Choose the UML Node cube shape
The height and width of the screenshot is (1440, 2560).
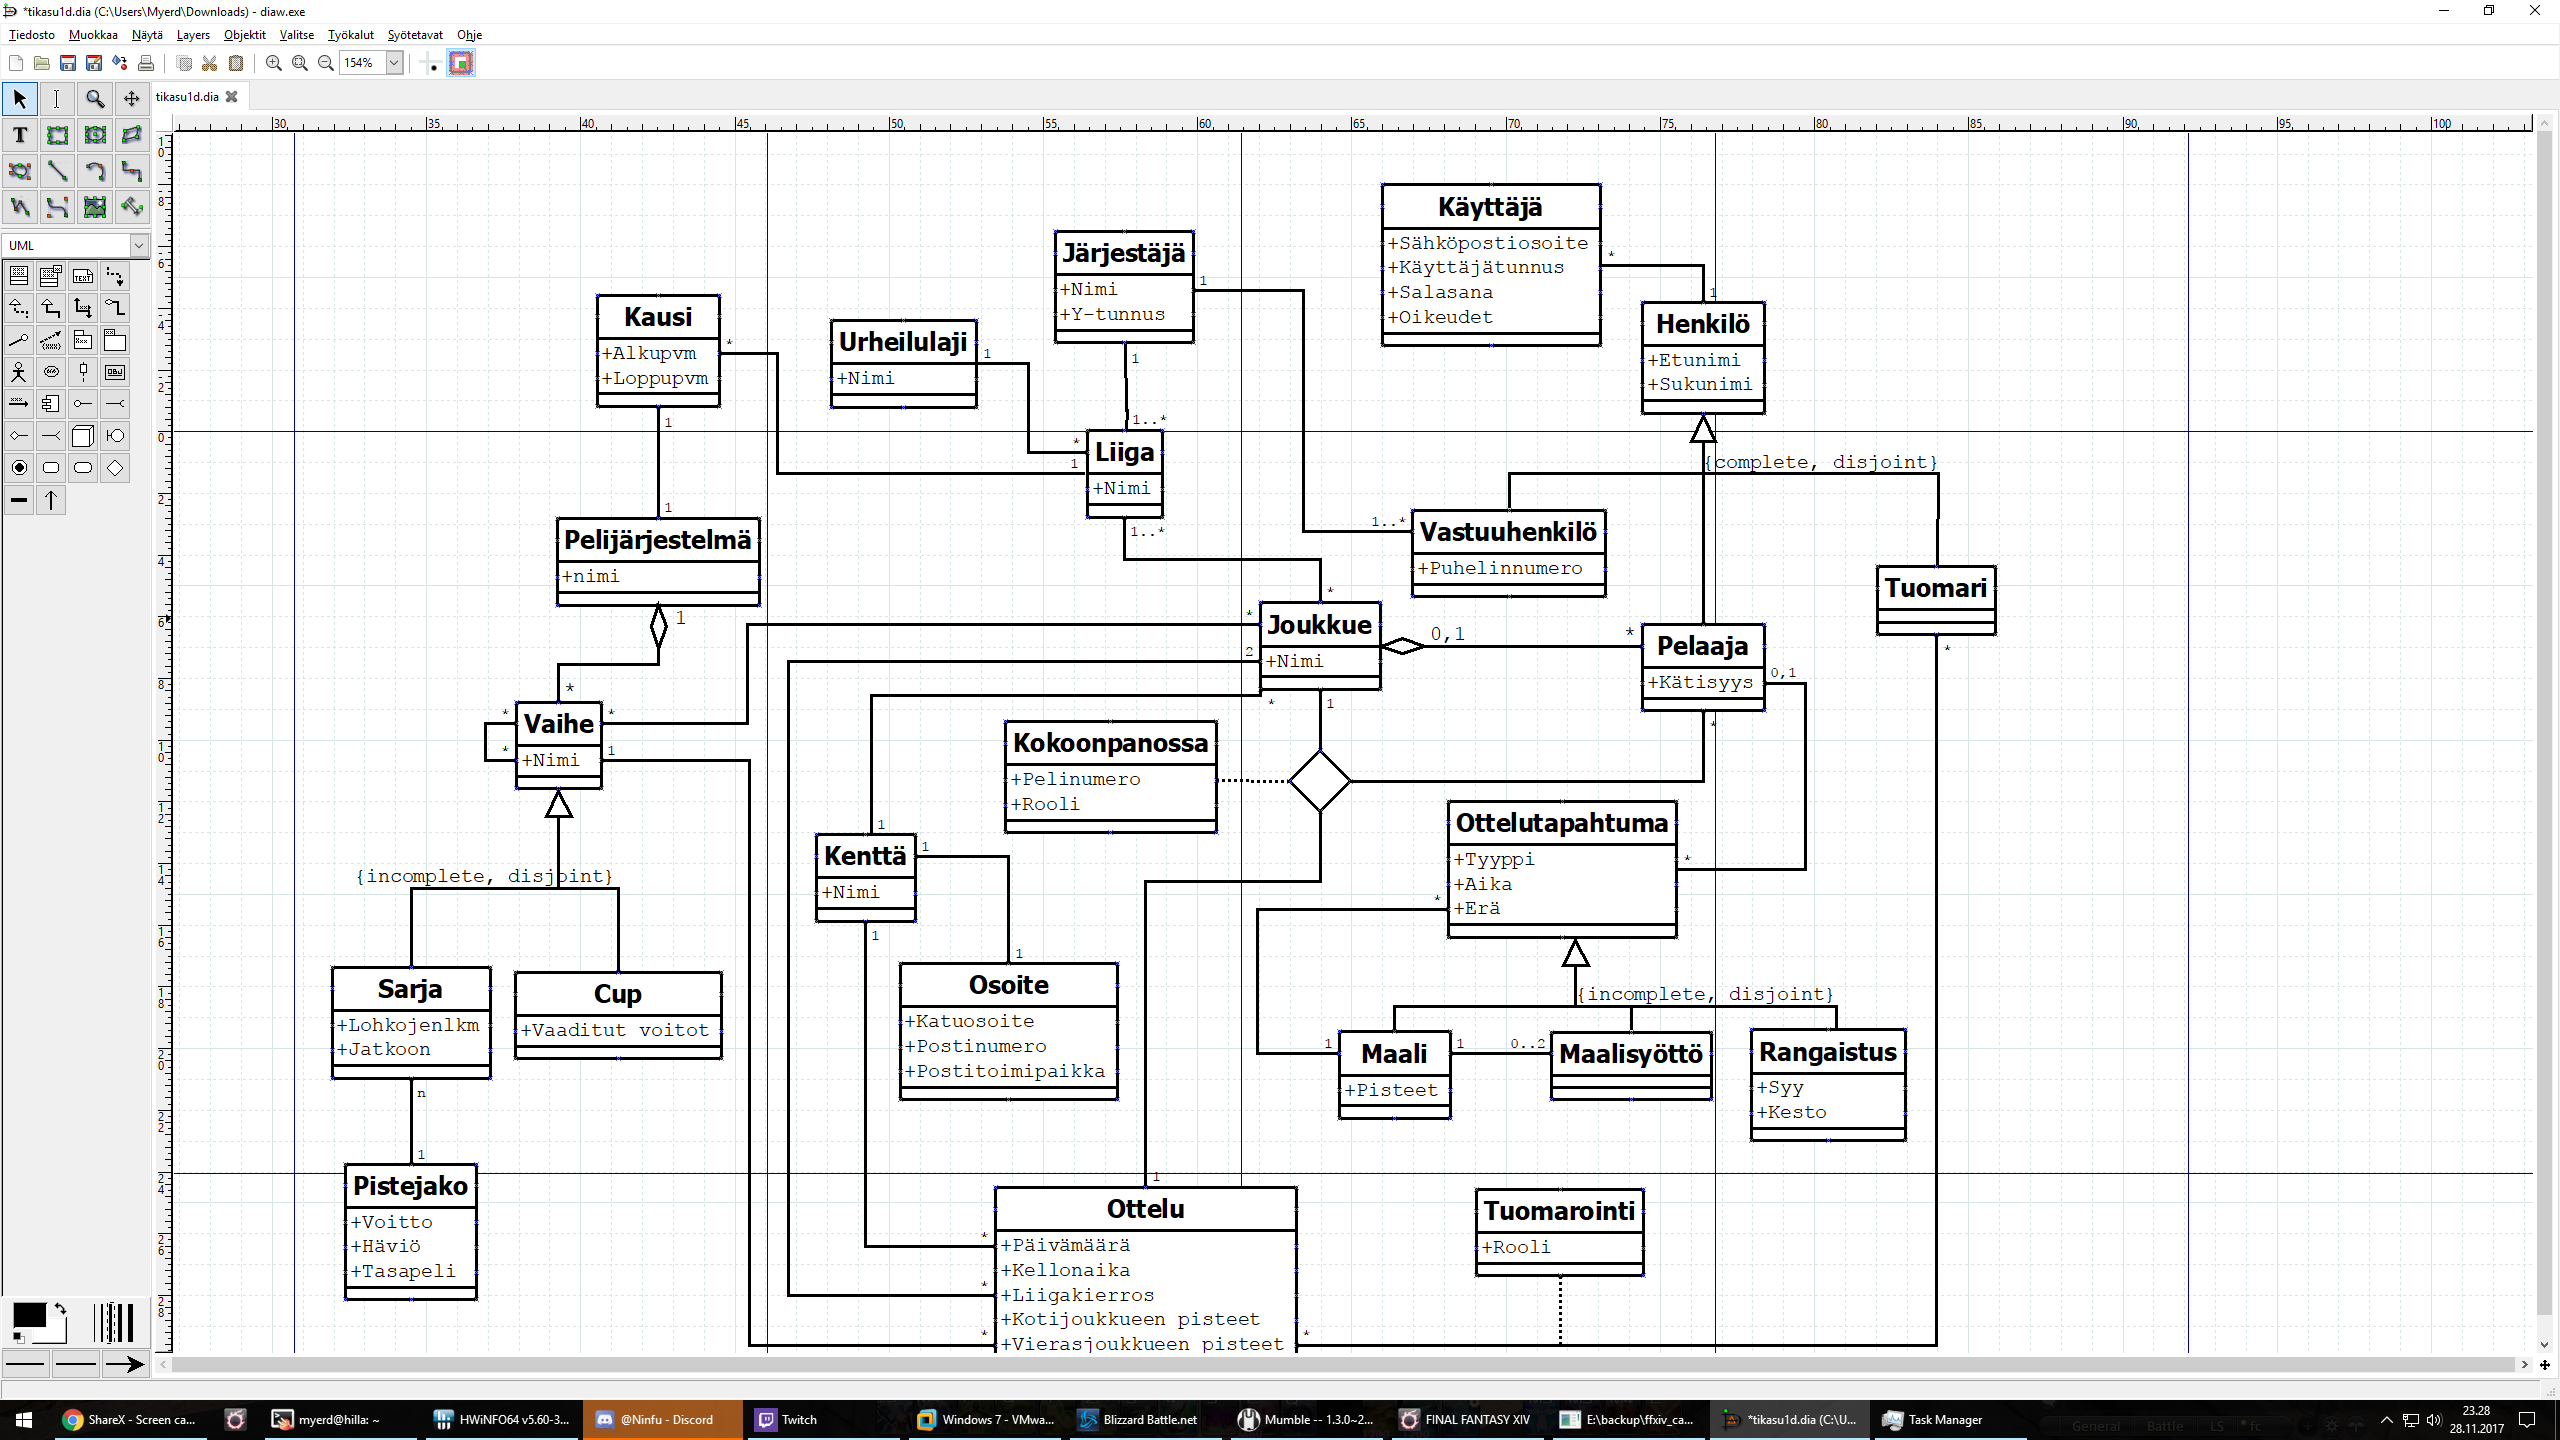(83, 436)
